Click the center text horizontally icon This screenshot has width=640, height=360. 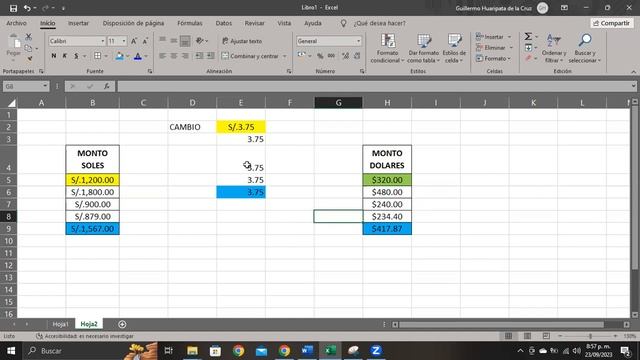click(174, 56)
